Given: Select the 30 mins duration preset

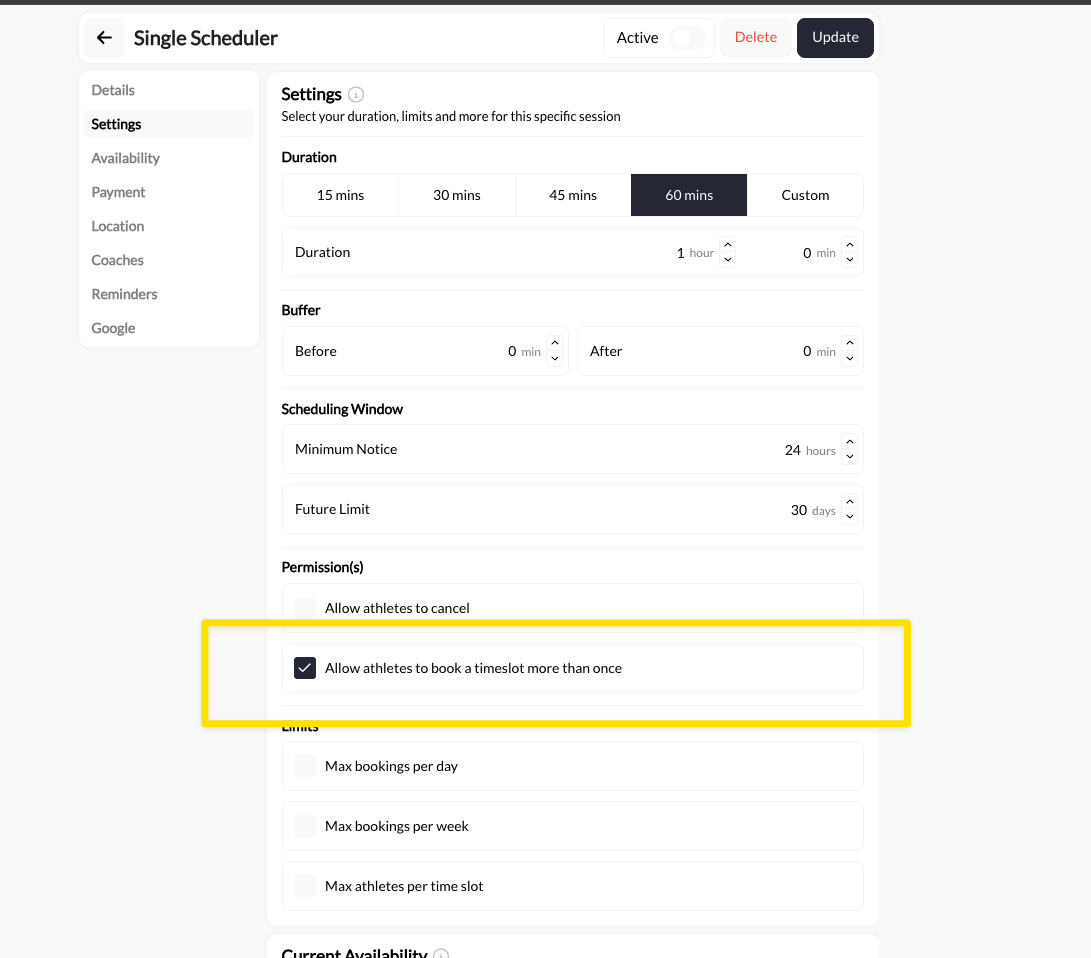Looking at the screenshot, I should point(457,195).
